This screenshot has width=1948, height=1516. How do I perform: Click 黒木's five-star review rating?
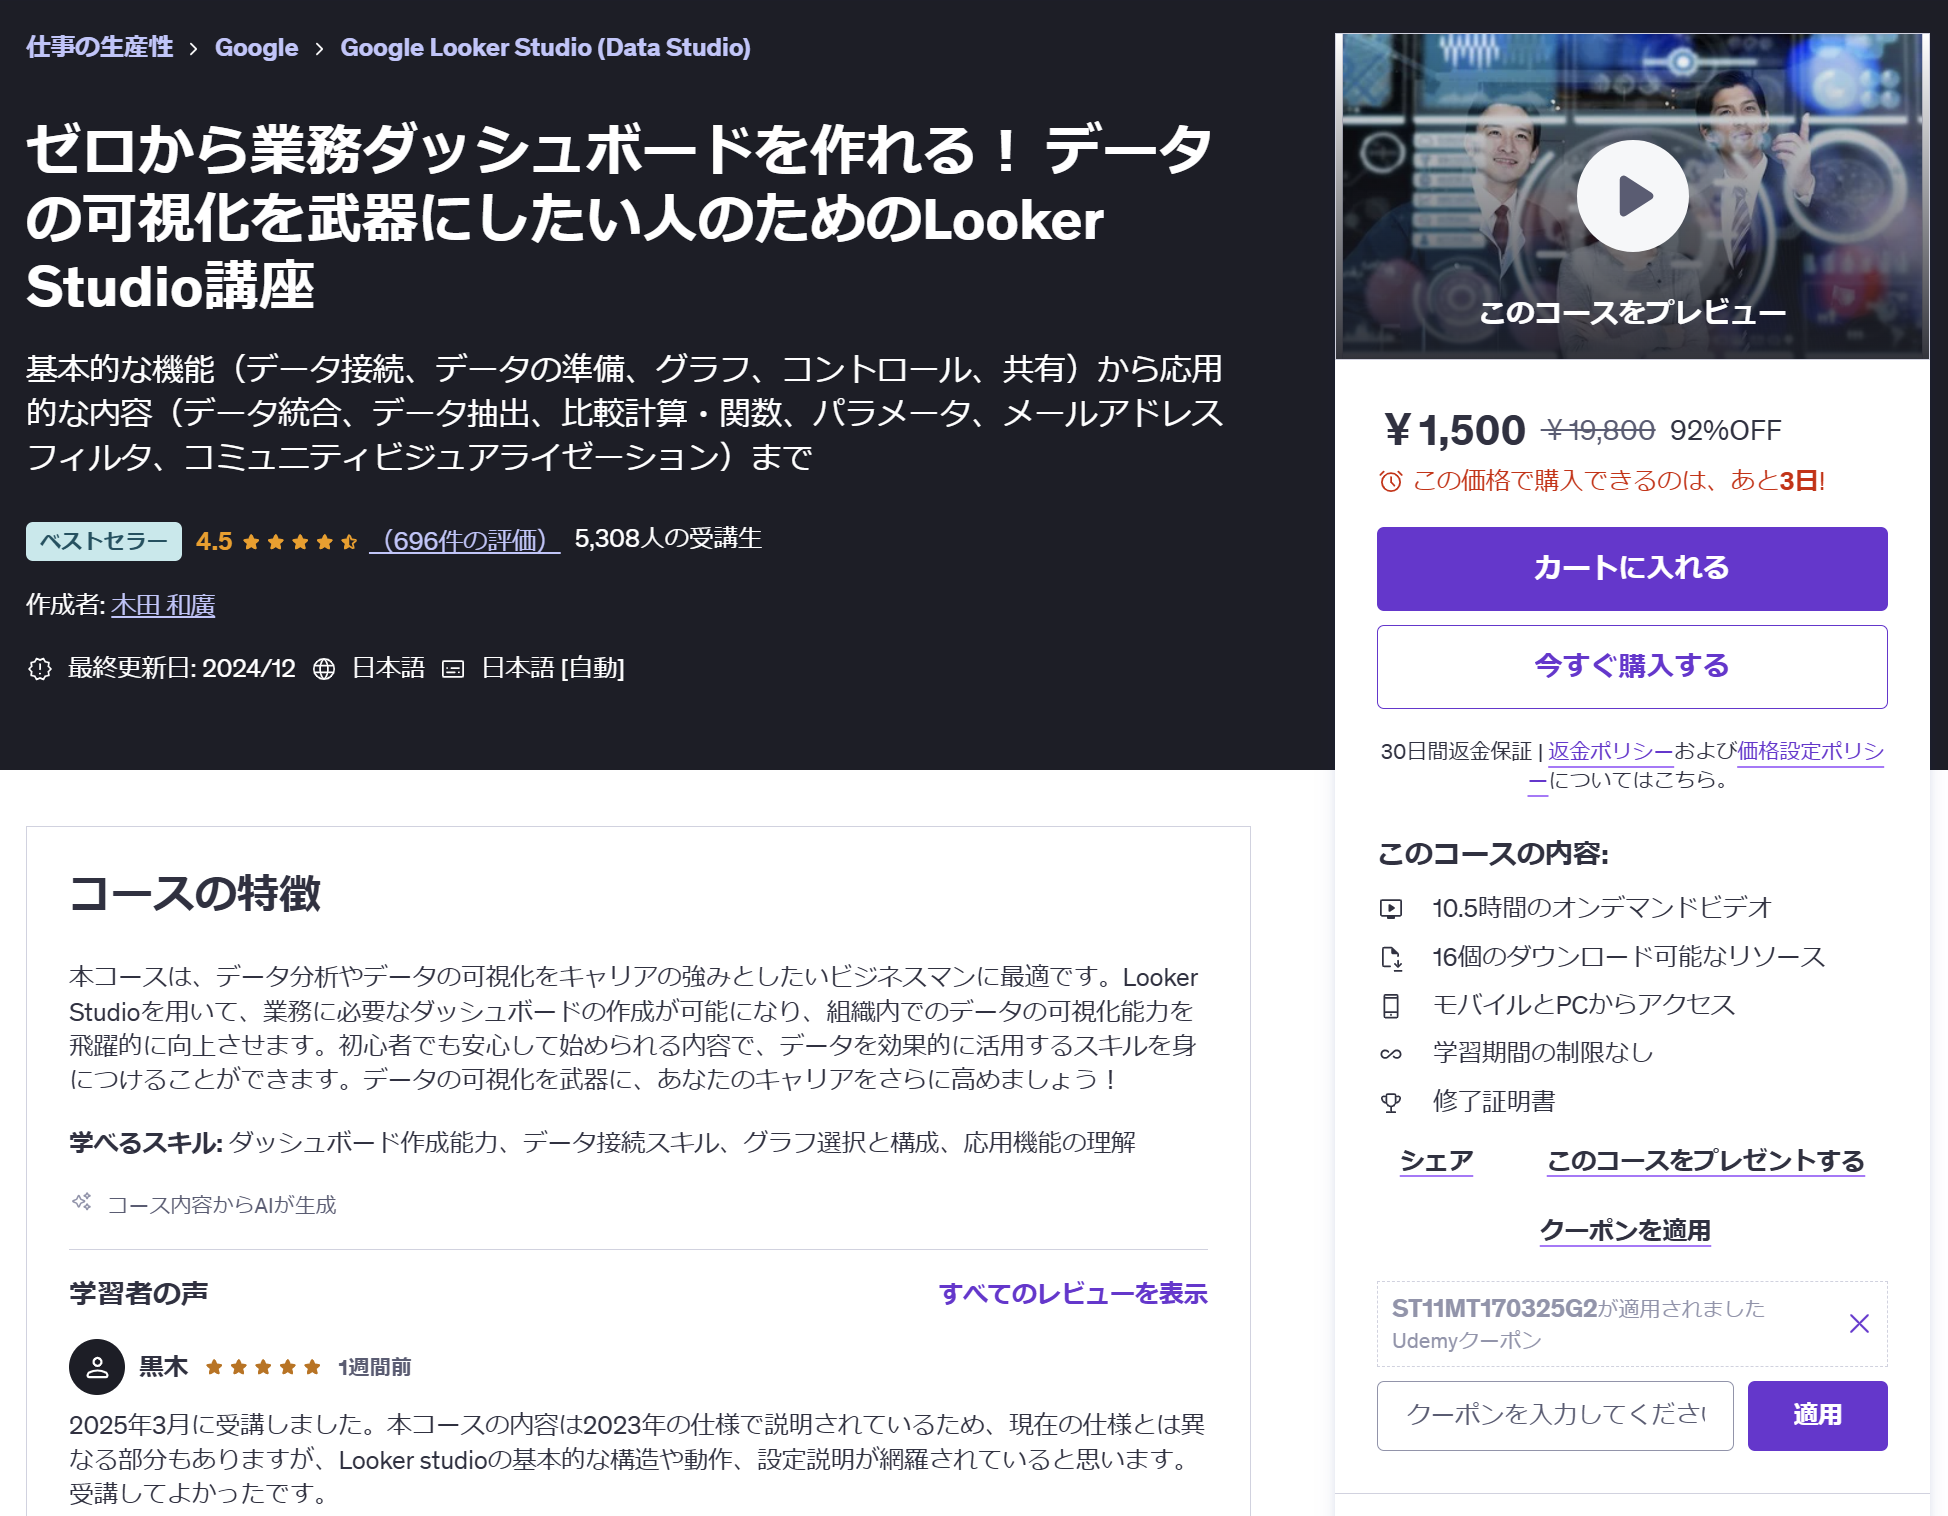[263, 1367]
